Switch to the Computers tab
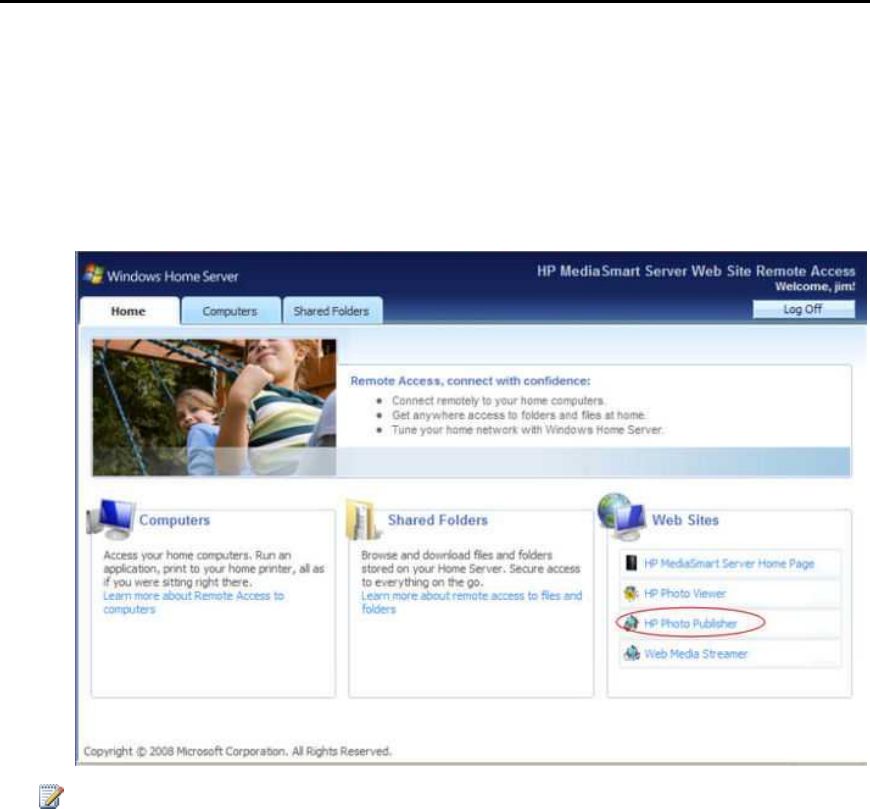 [x=230, y=311]
